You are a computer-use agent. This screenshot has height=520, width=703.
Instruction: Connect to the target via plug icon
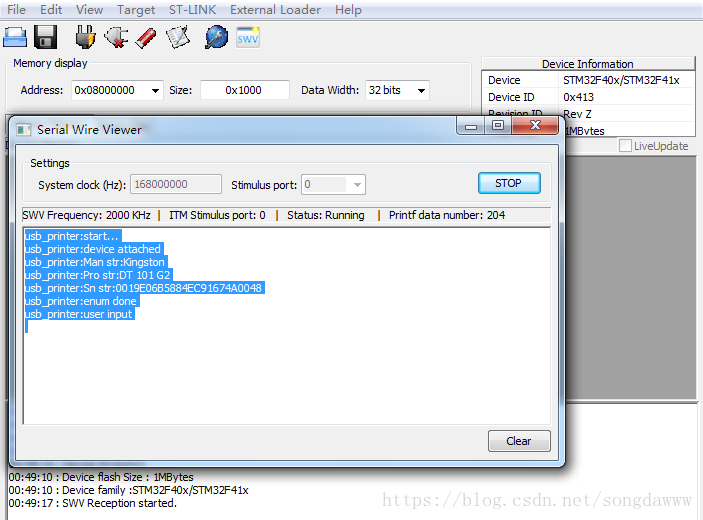click(86, 38)
